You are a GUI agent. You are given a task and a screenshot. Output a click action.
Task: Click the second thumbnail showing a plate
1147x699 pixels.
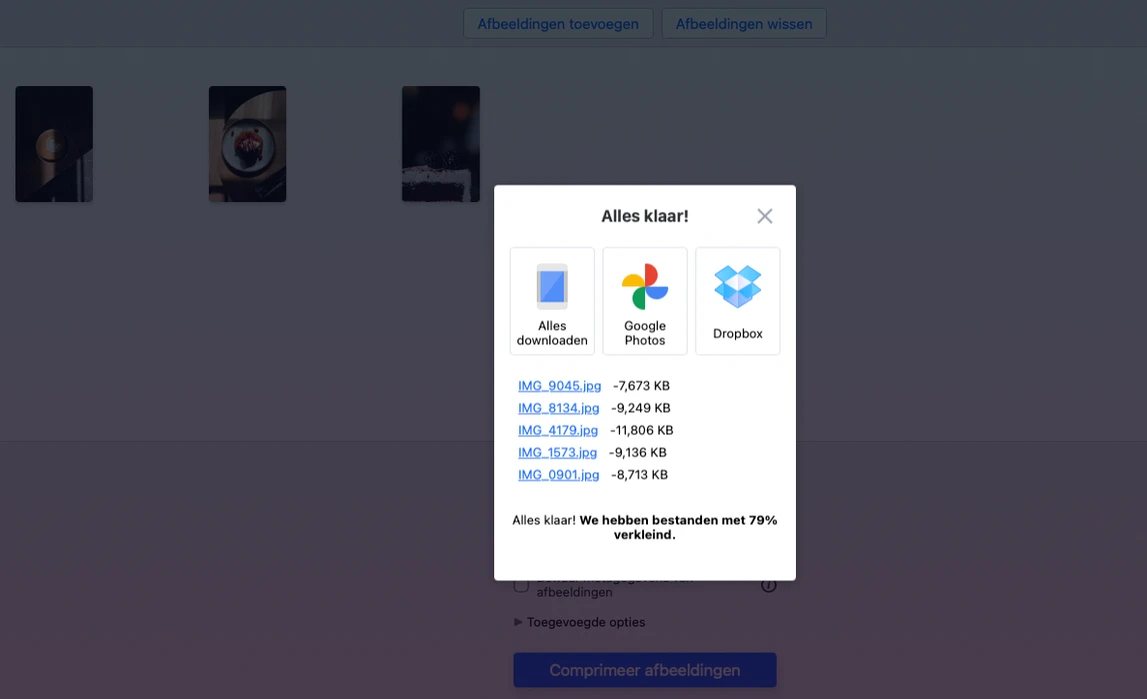click(248, 144)
